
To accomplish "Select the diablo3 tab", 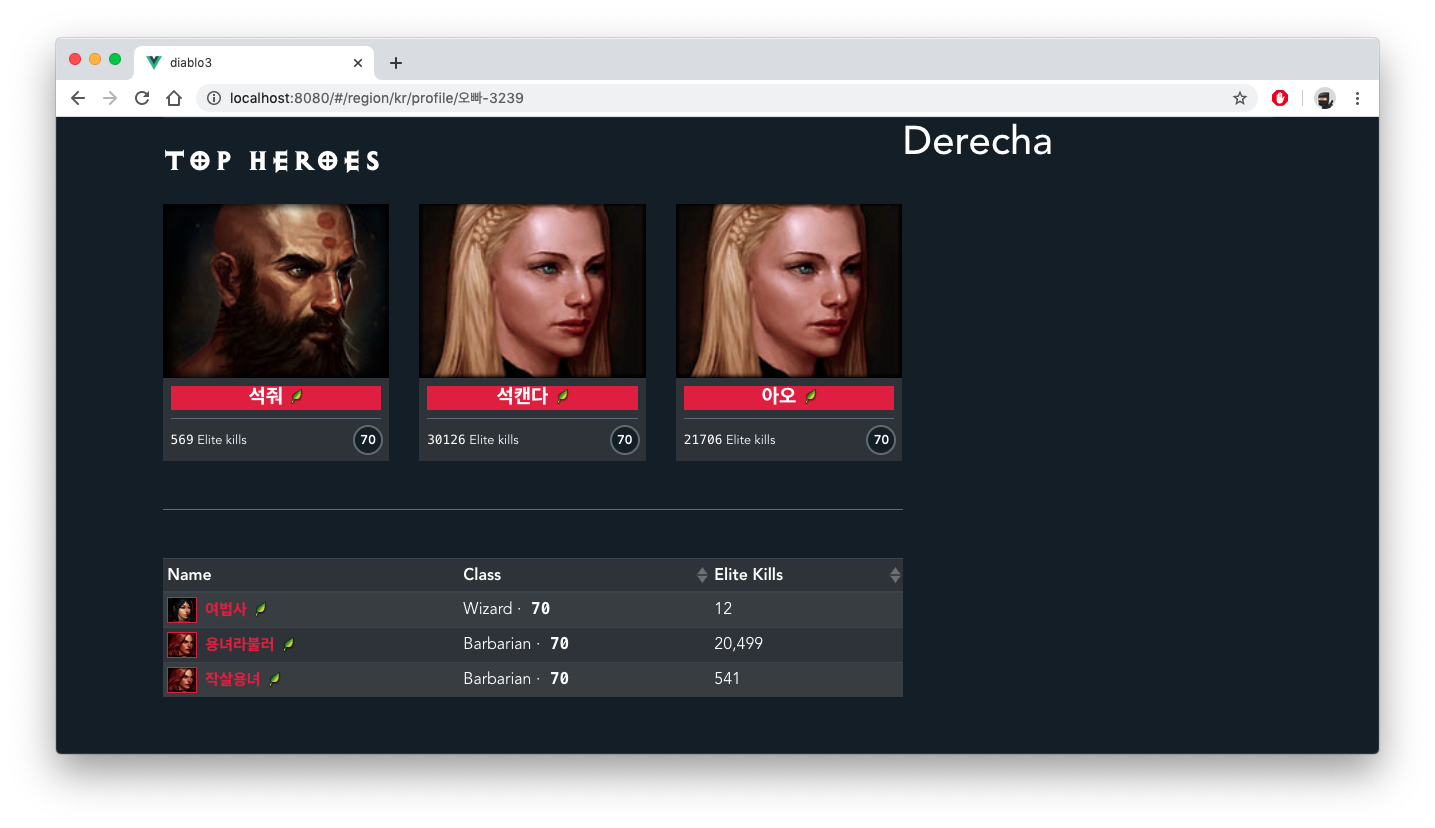I will (x=254, y=62).
